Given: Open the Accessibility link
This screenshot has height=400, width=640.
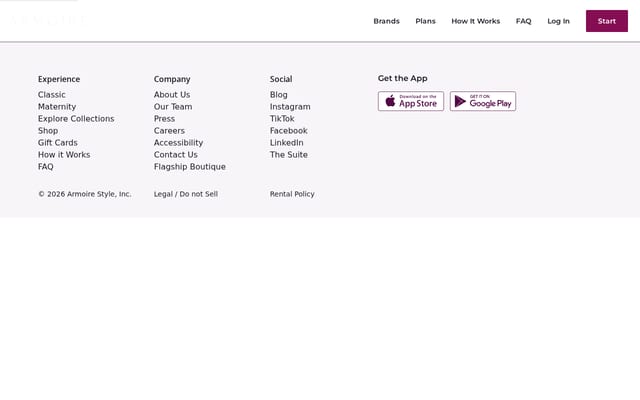Looking at the screenshot, I should click(x=178, y=143).
